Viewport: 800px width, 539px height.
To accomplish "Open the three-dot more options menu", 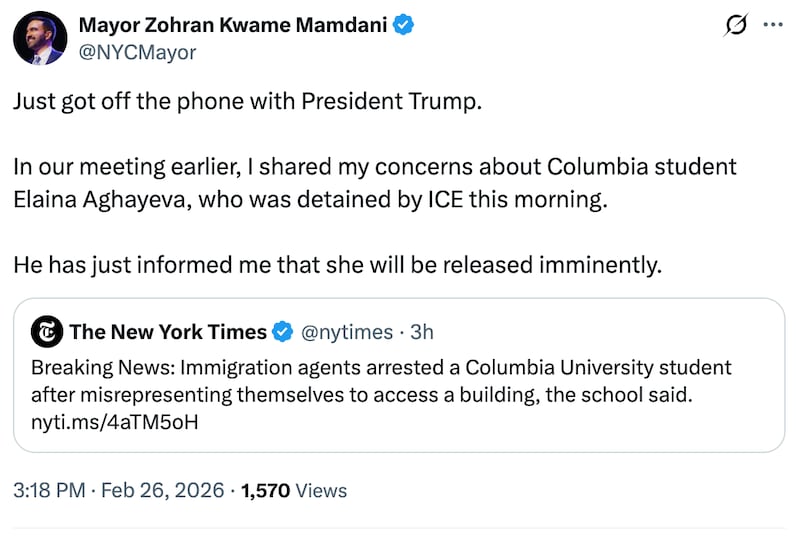I will point(773,26).
